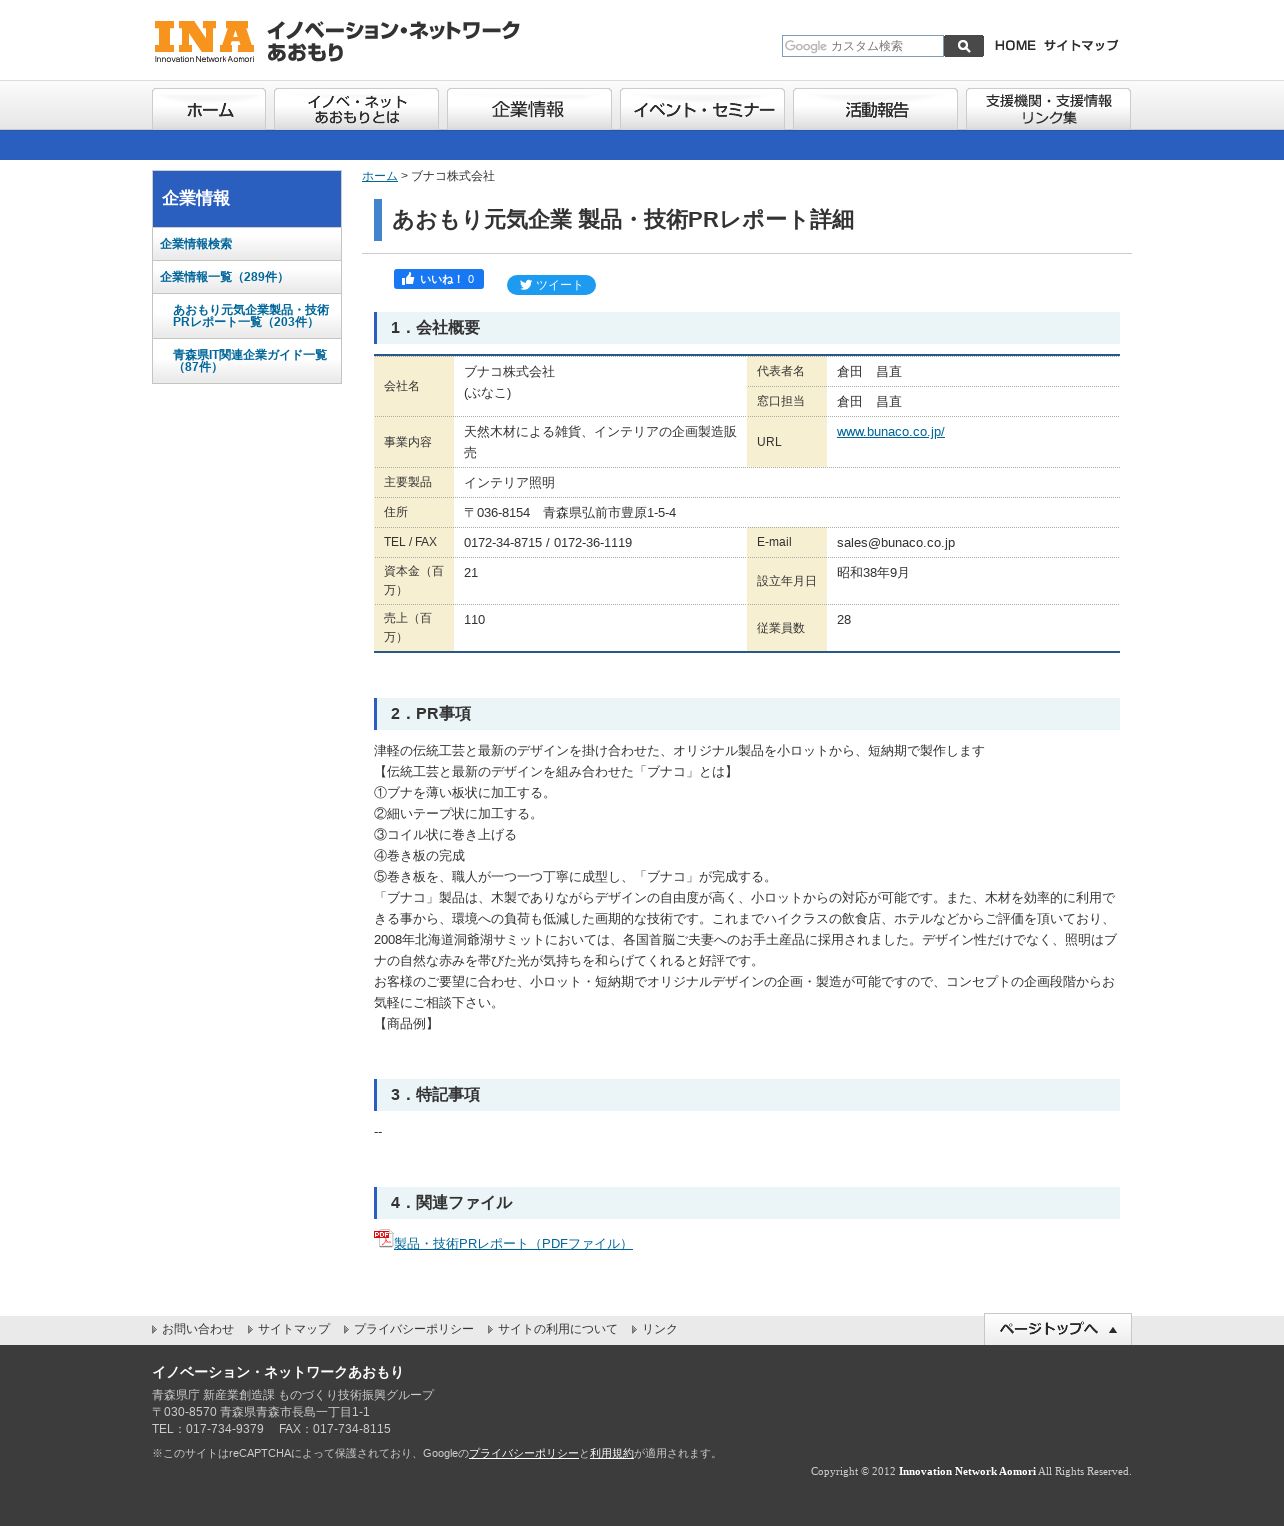Viewport: 1284px width, 1526px height.
Task: Click page title あおもり元気企業 製品・技術PRレポート詳細
Action: click(623, 220)
